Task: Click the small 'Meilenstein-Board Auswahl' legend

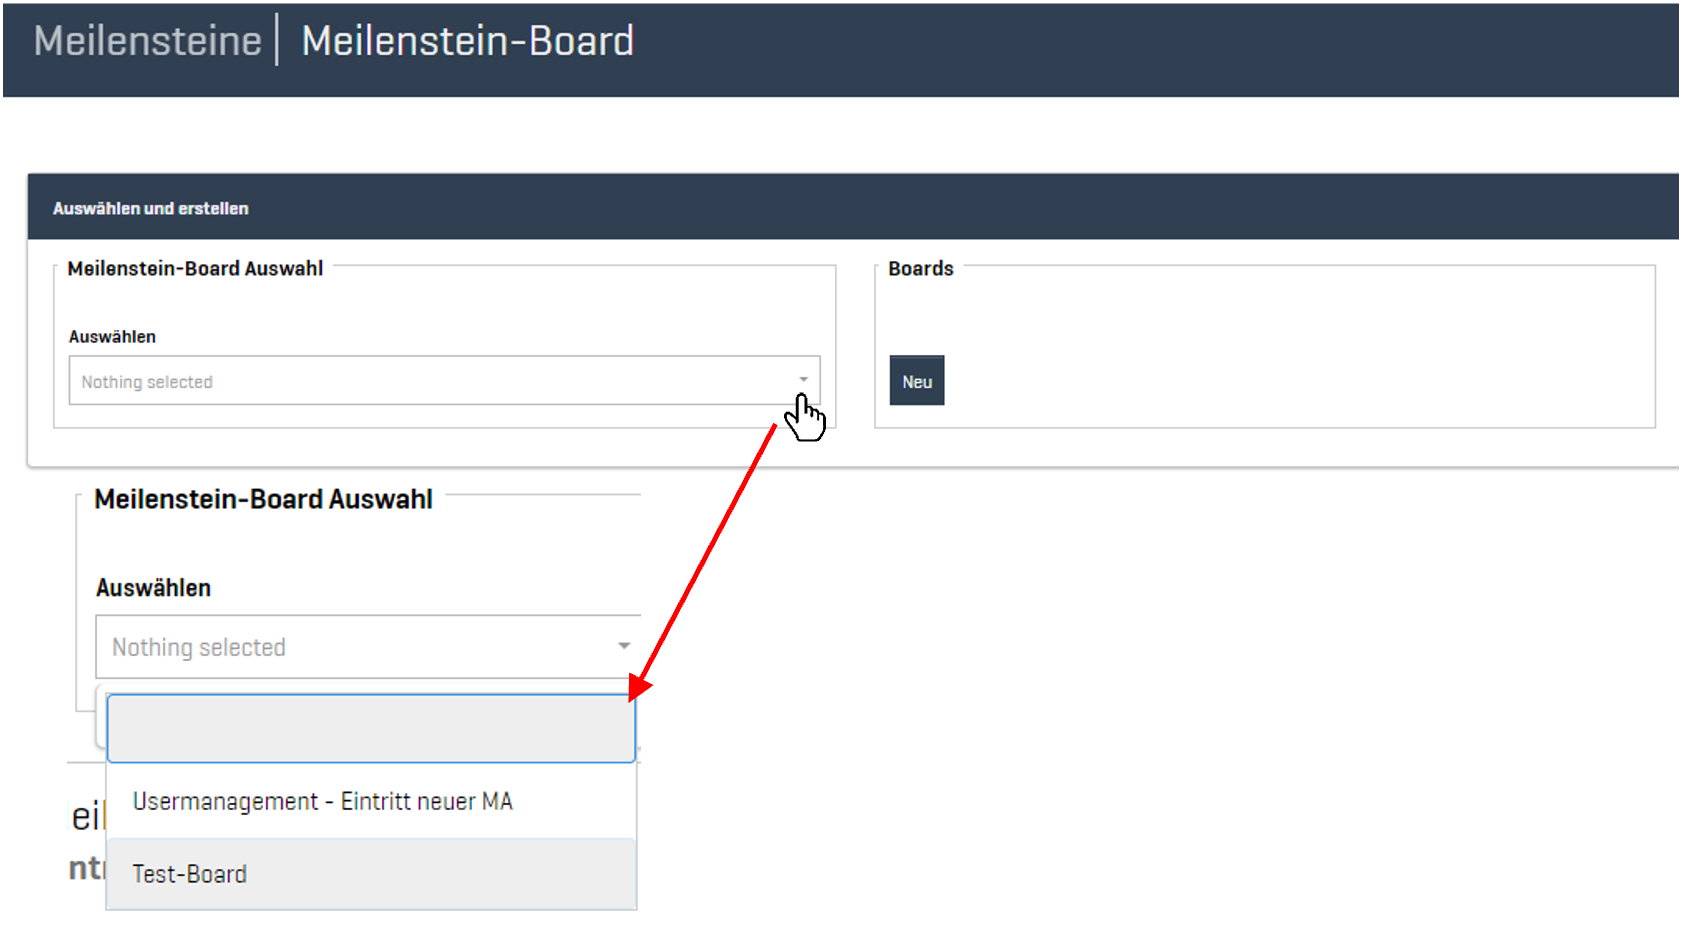Action: click(195, 268)
